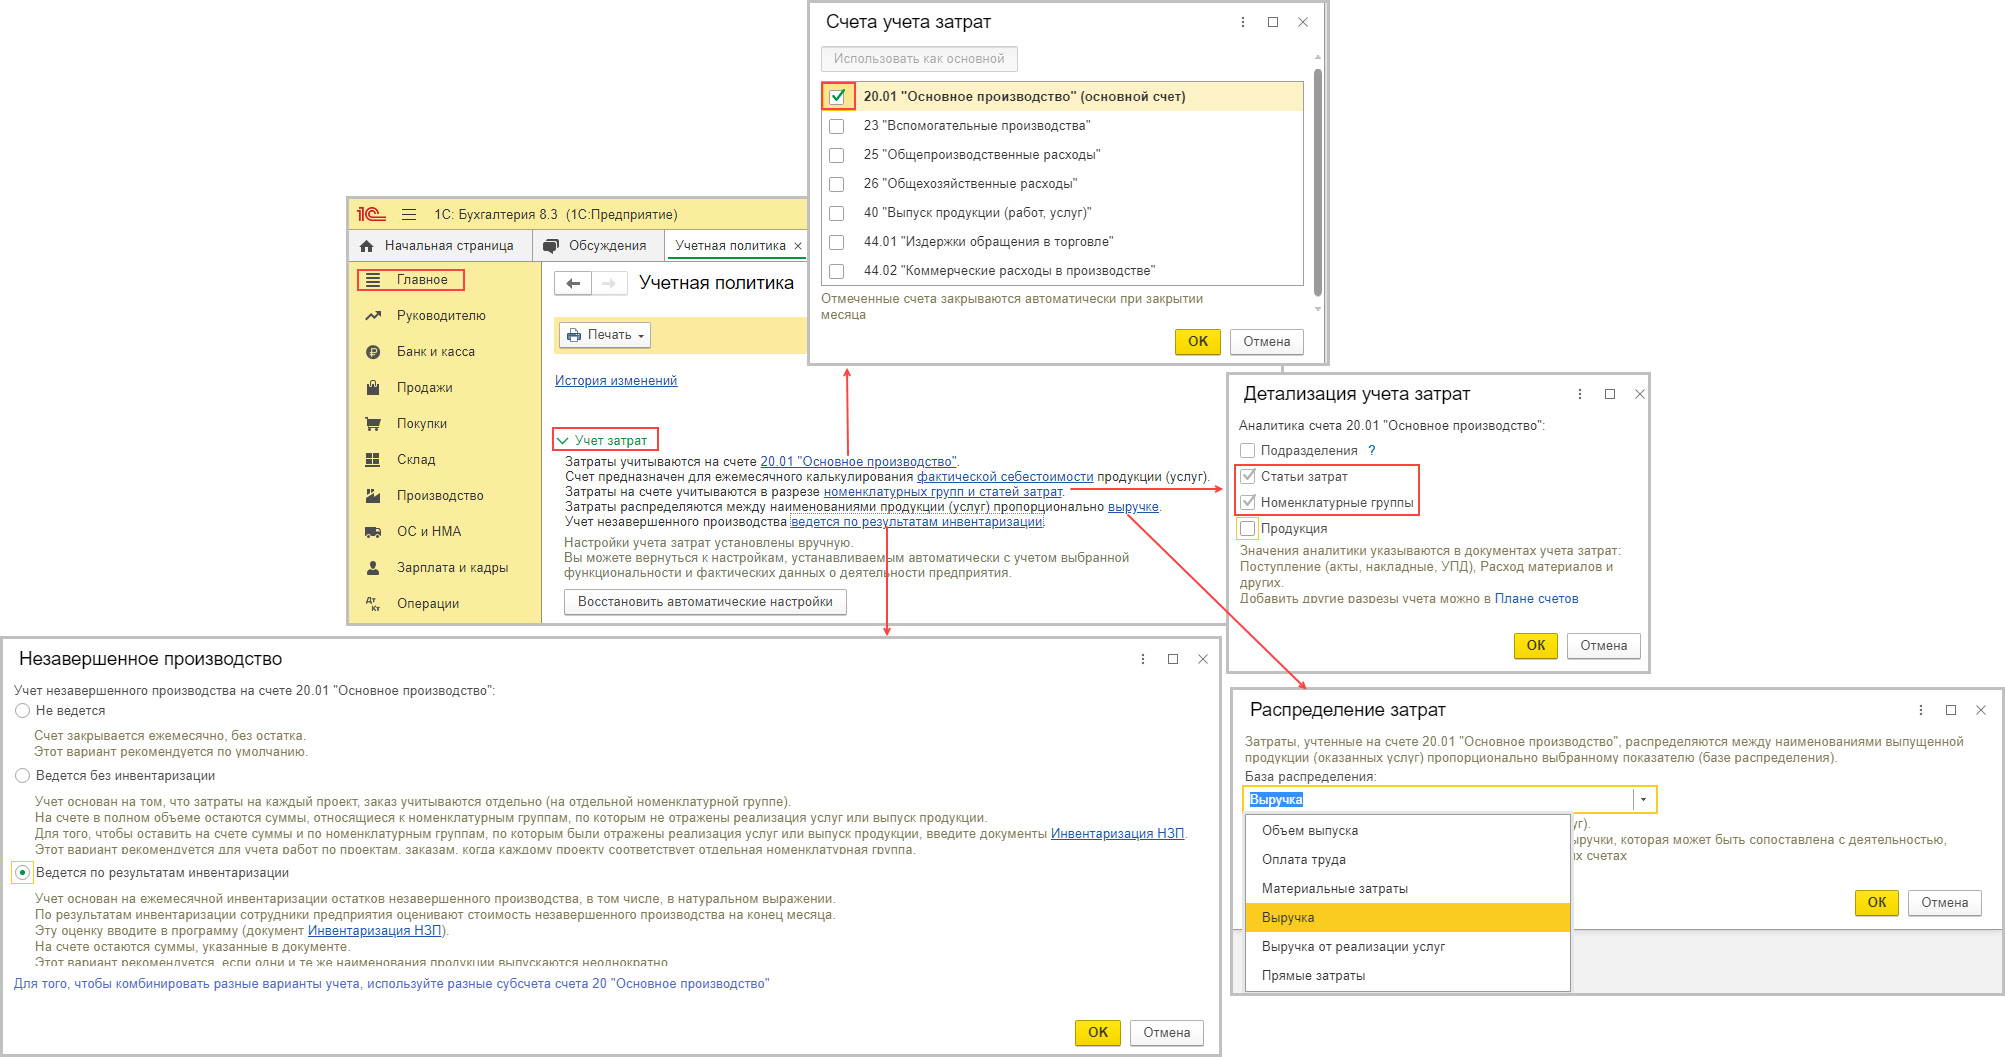
Task: Check account 25 Общепроизводственные расходы
Action: (837, 155)
